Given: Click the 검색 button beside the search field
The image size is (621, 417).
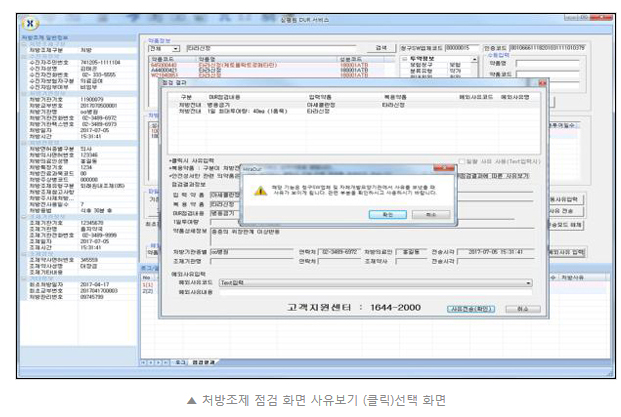Looking at the screenshot, I should tap(381, 47).
